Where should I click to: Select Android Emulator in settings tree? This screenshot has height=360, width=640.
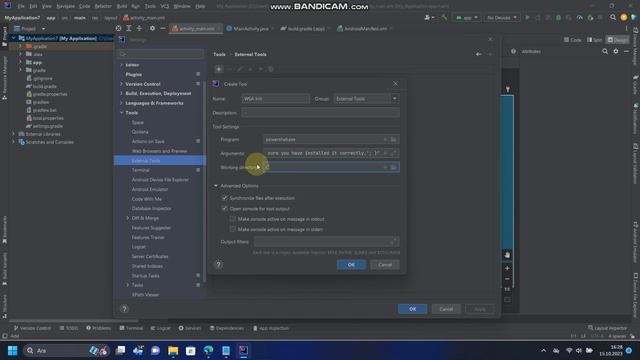click(150, 189)
